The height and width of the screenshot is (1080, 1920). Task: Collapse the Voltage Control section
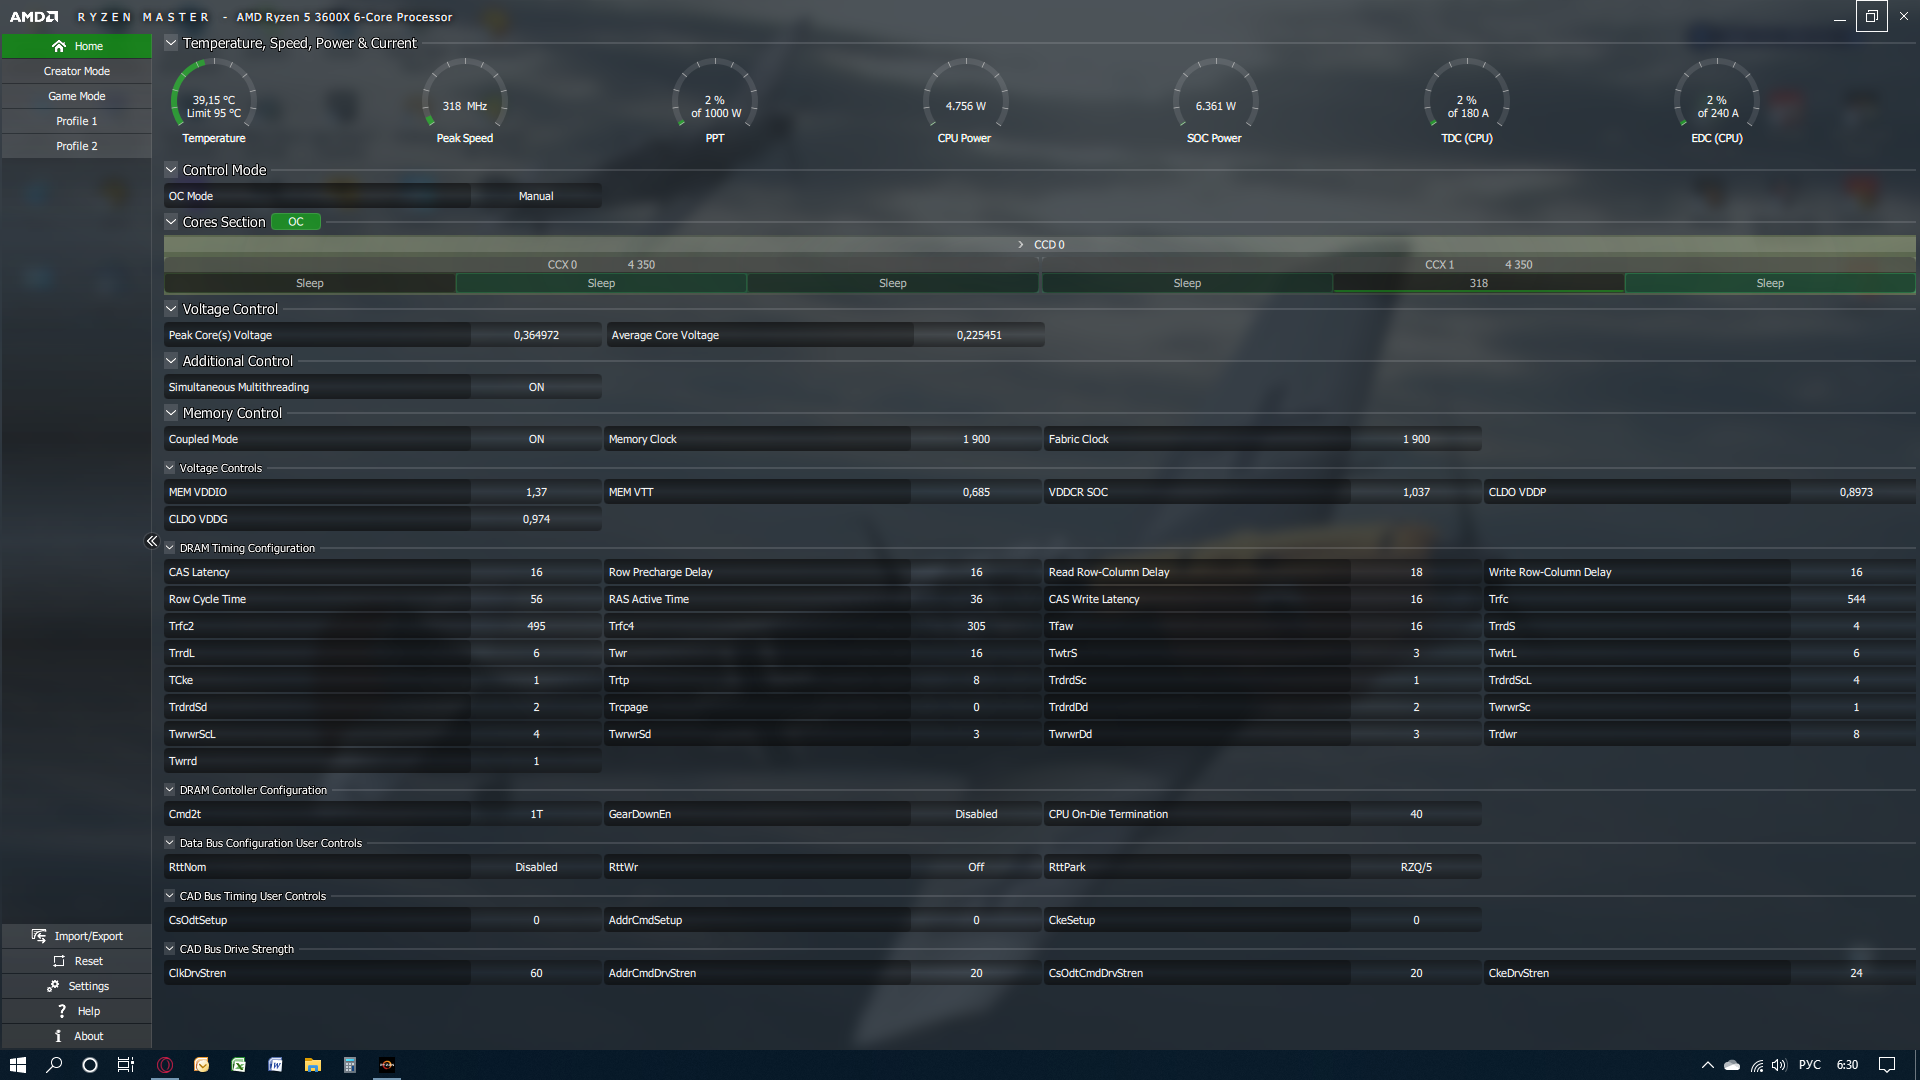[171, 309]
